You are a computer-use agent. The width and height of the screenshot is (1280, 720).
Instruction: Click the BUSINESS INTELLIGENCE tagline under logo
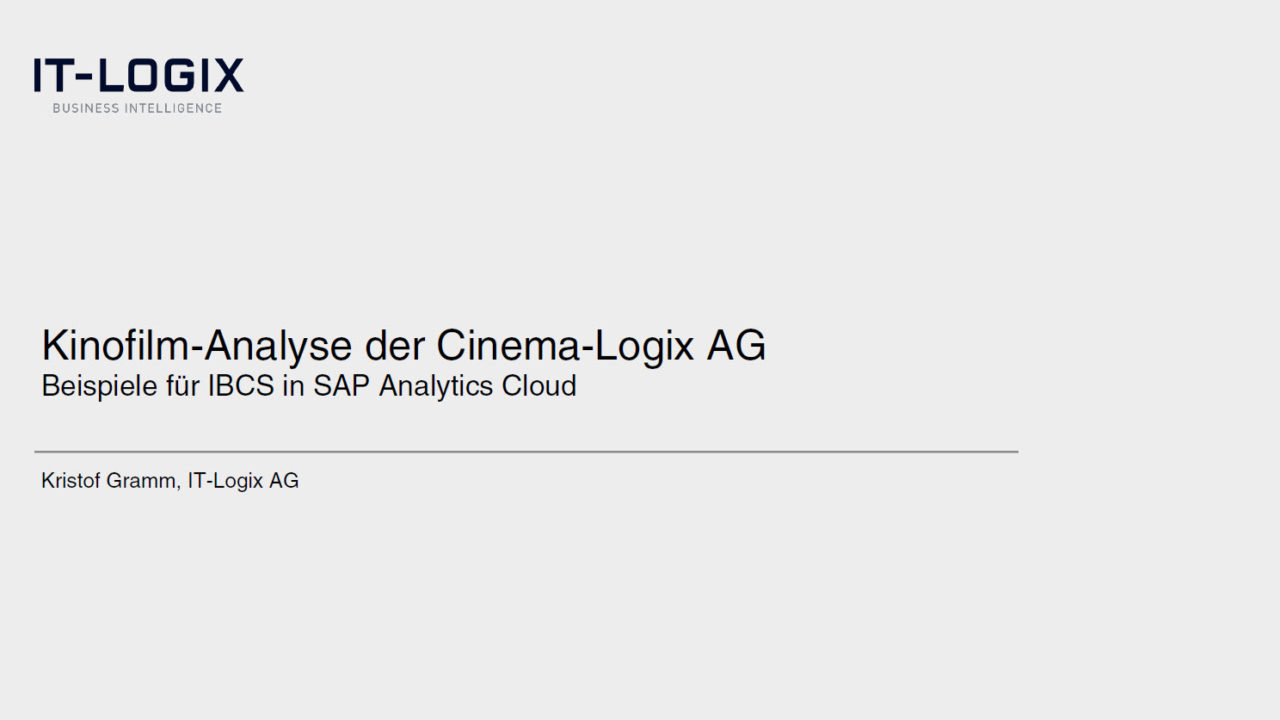(137, 108)
